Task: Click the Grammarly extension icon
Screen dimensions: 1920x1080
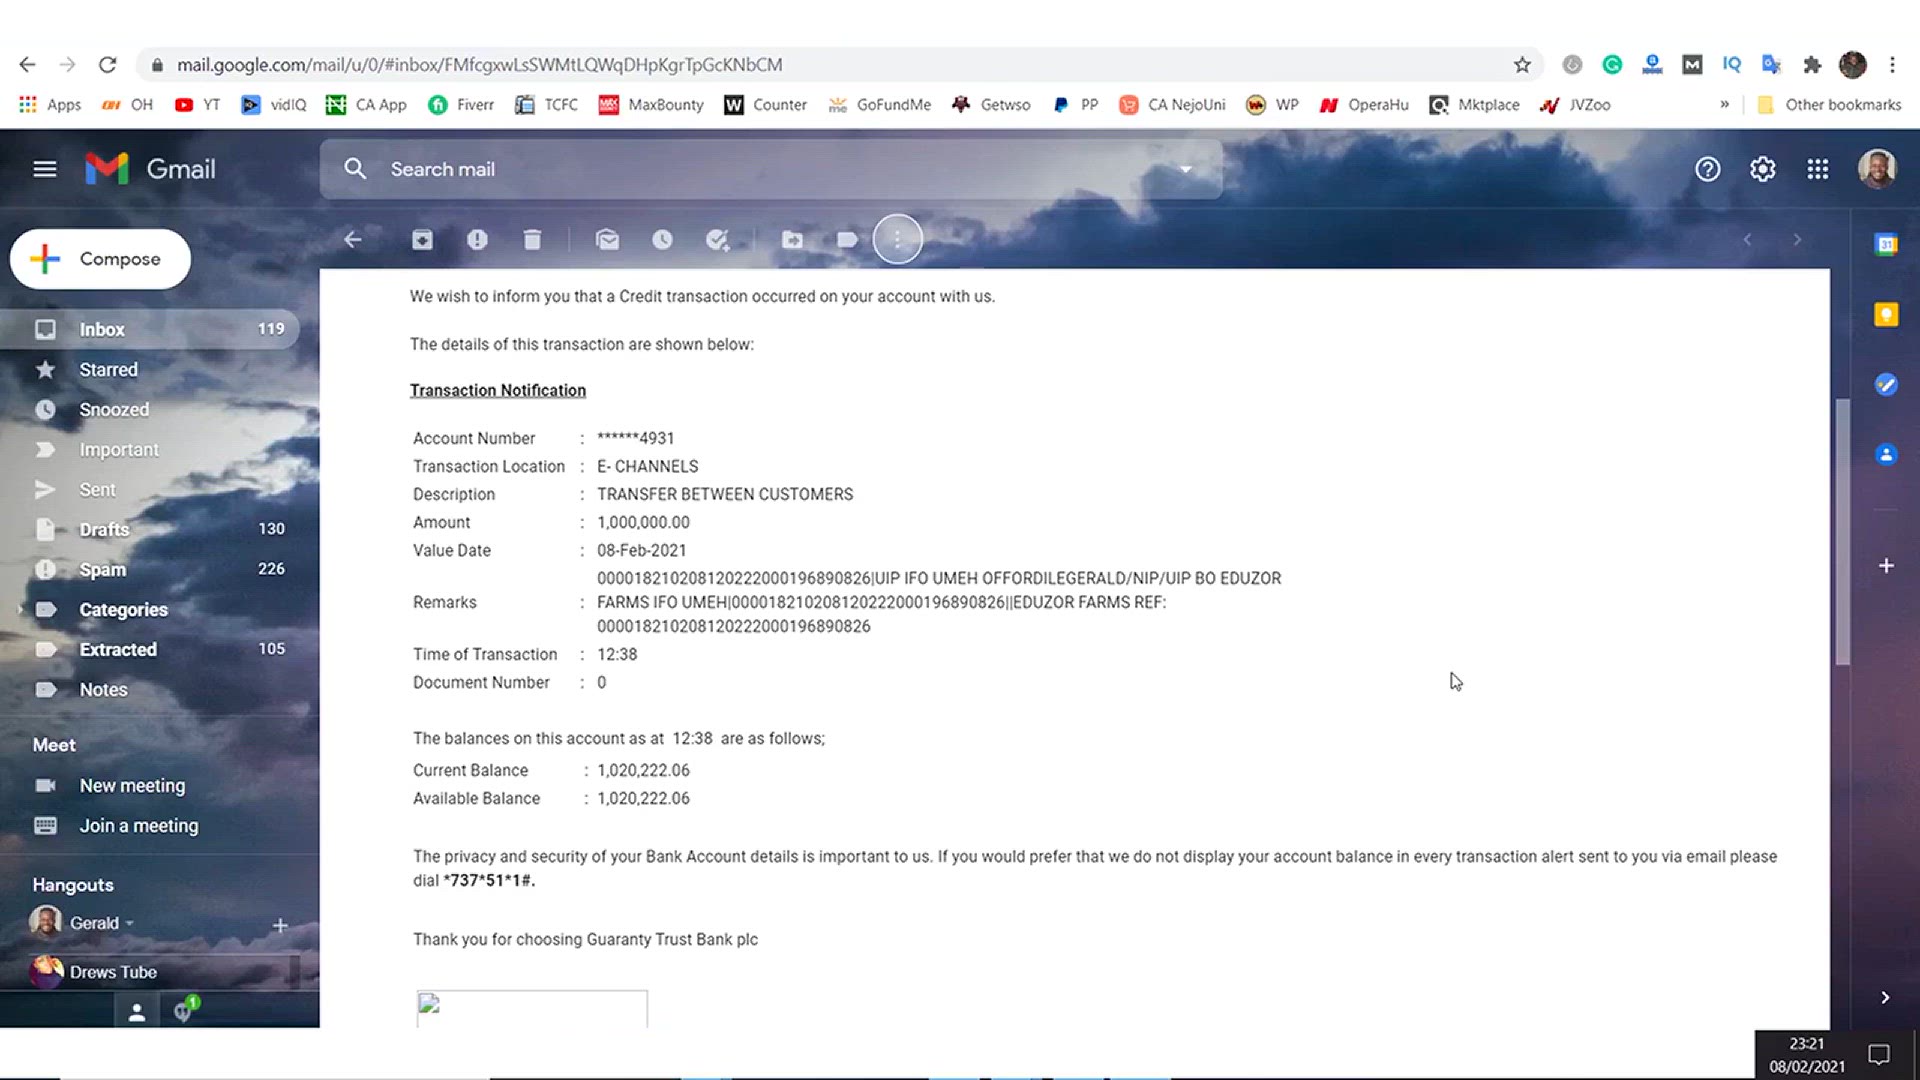Action: click(1611, 65)
